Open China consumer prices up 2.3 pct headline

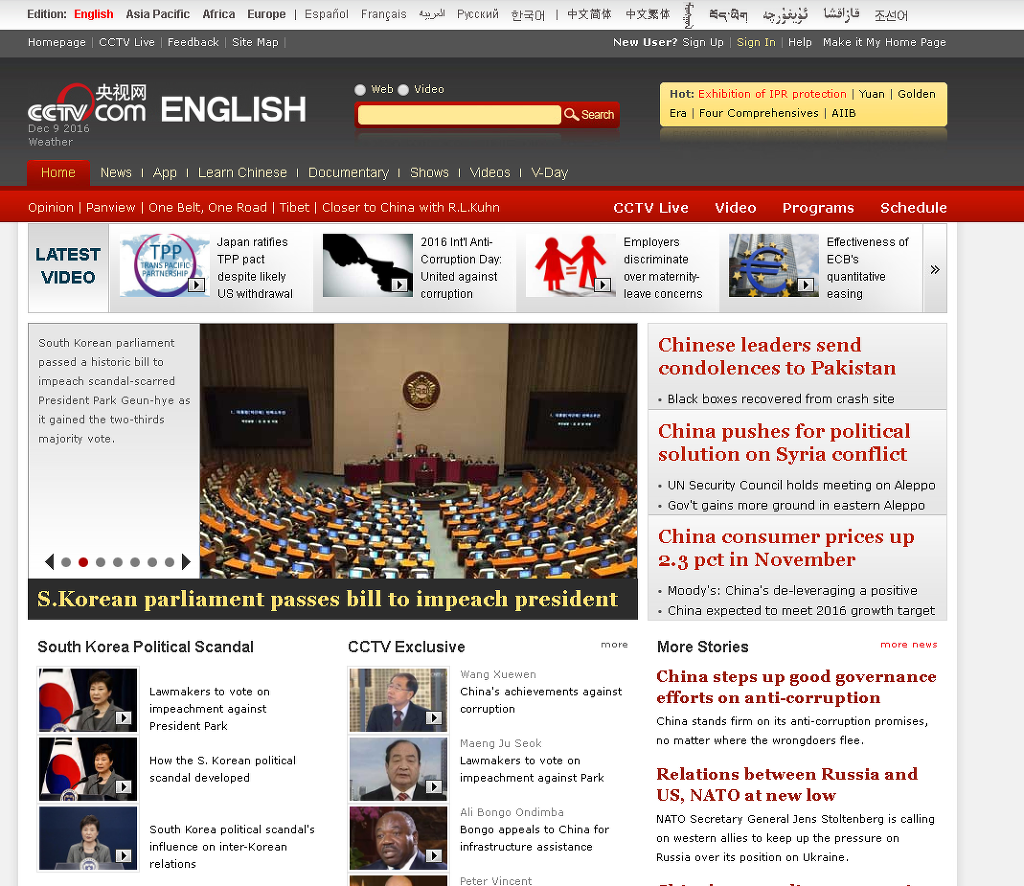point(786,548)
